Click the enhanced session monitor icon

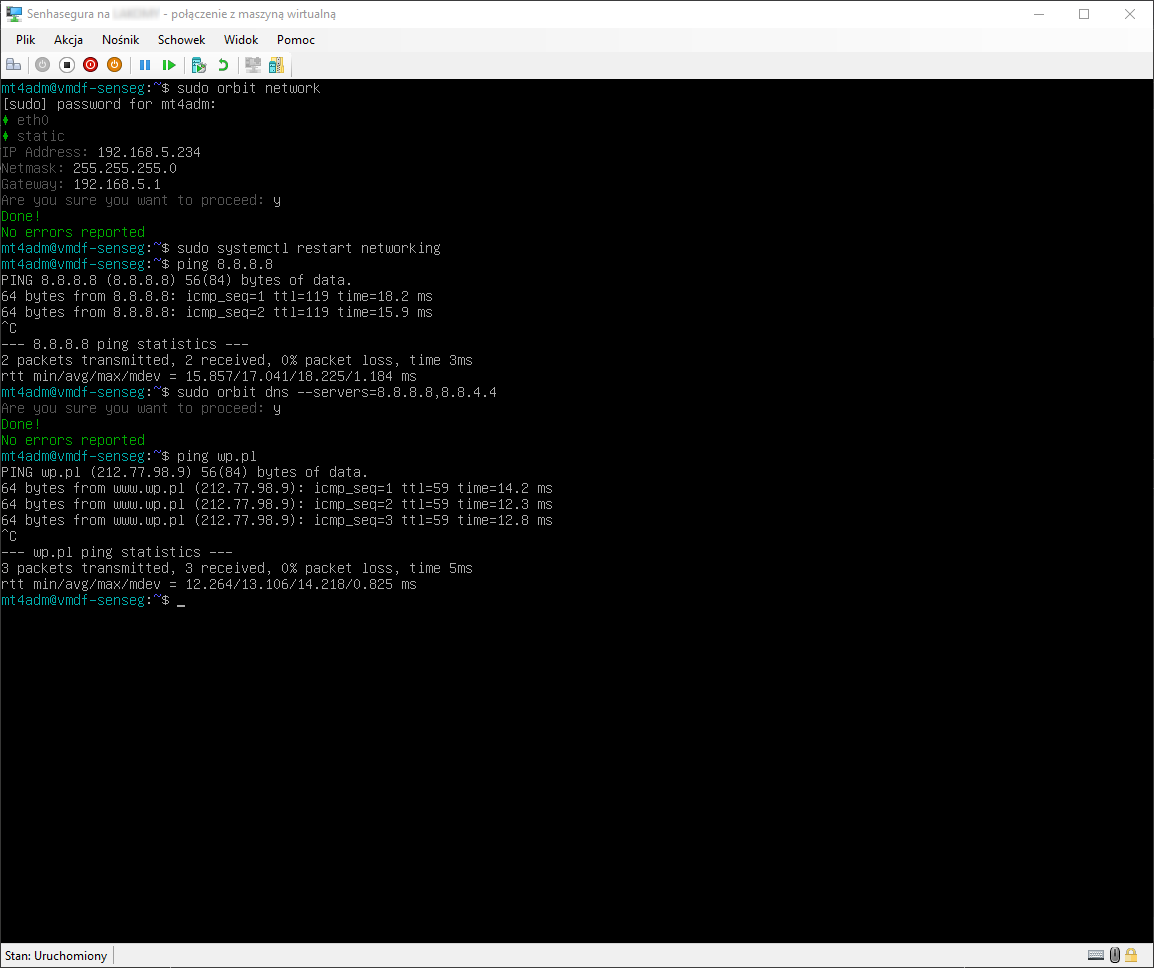tap(253, 65)
